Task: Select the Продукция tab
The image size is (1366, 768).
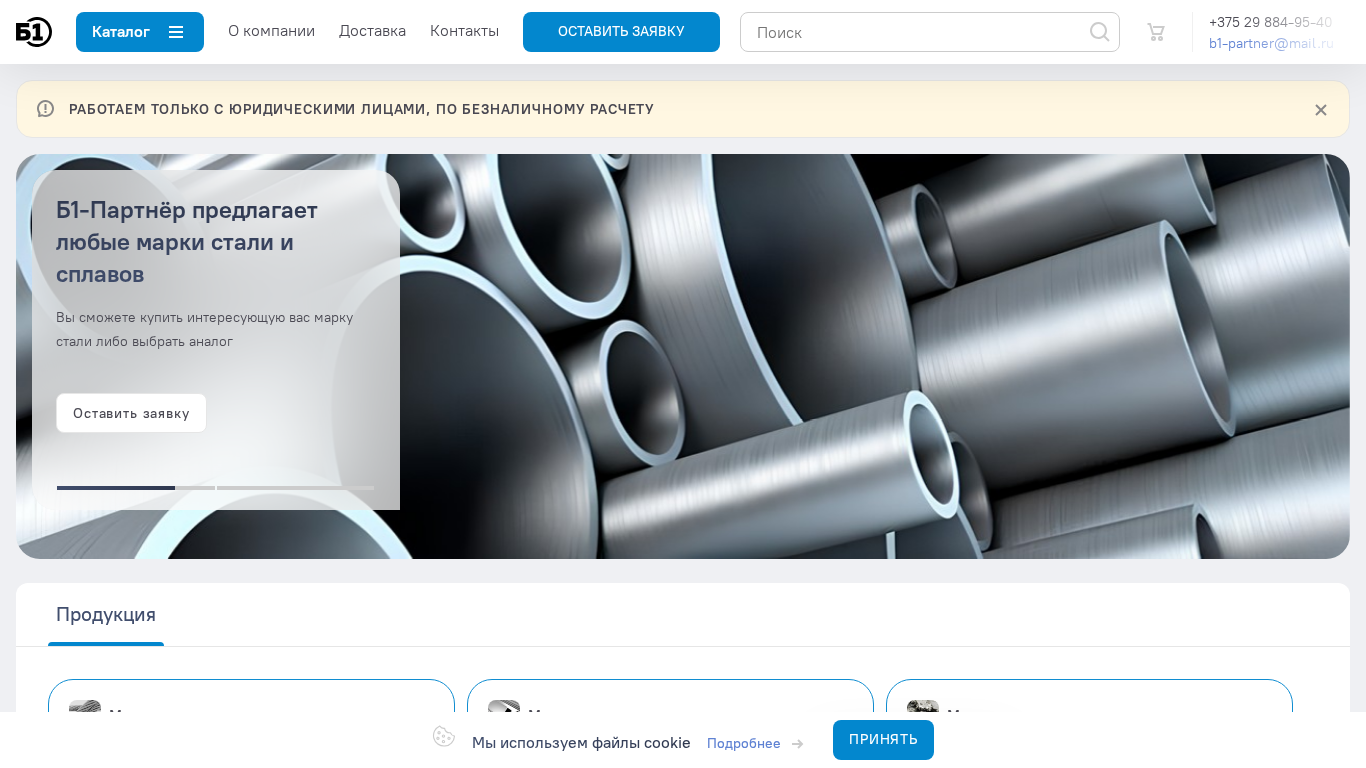Action: click(106, 615)
